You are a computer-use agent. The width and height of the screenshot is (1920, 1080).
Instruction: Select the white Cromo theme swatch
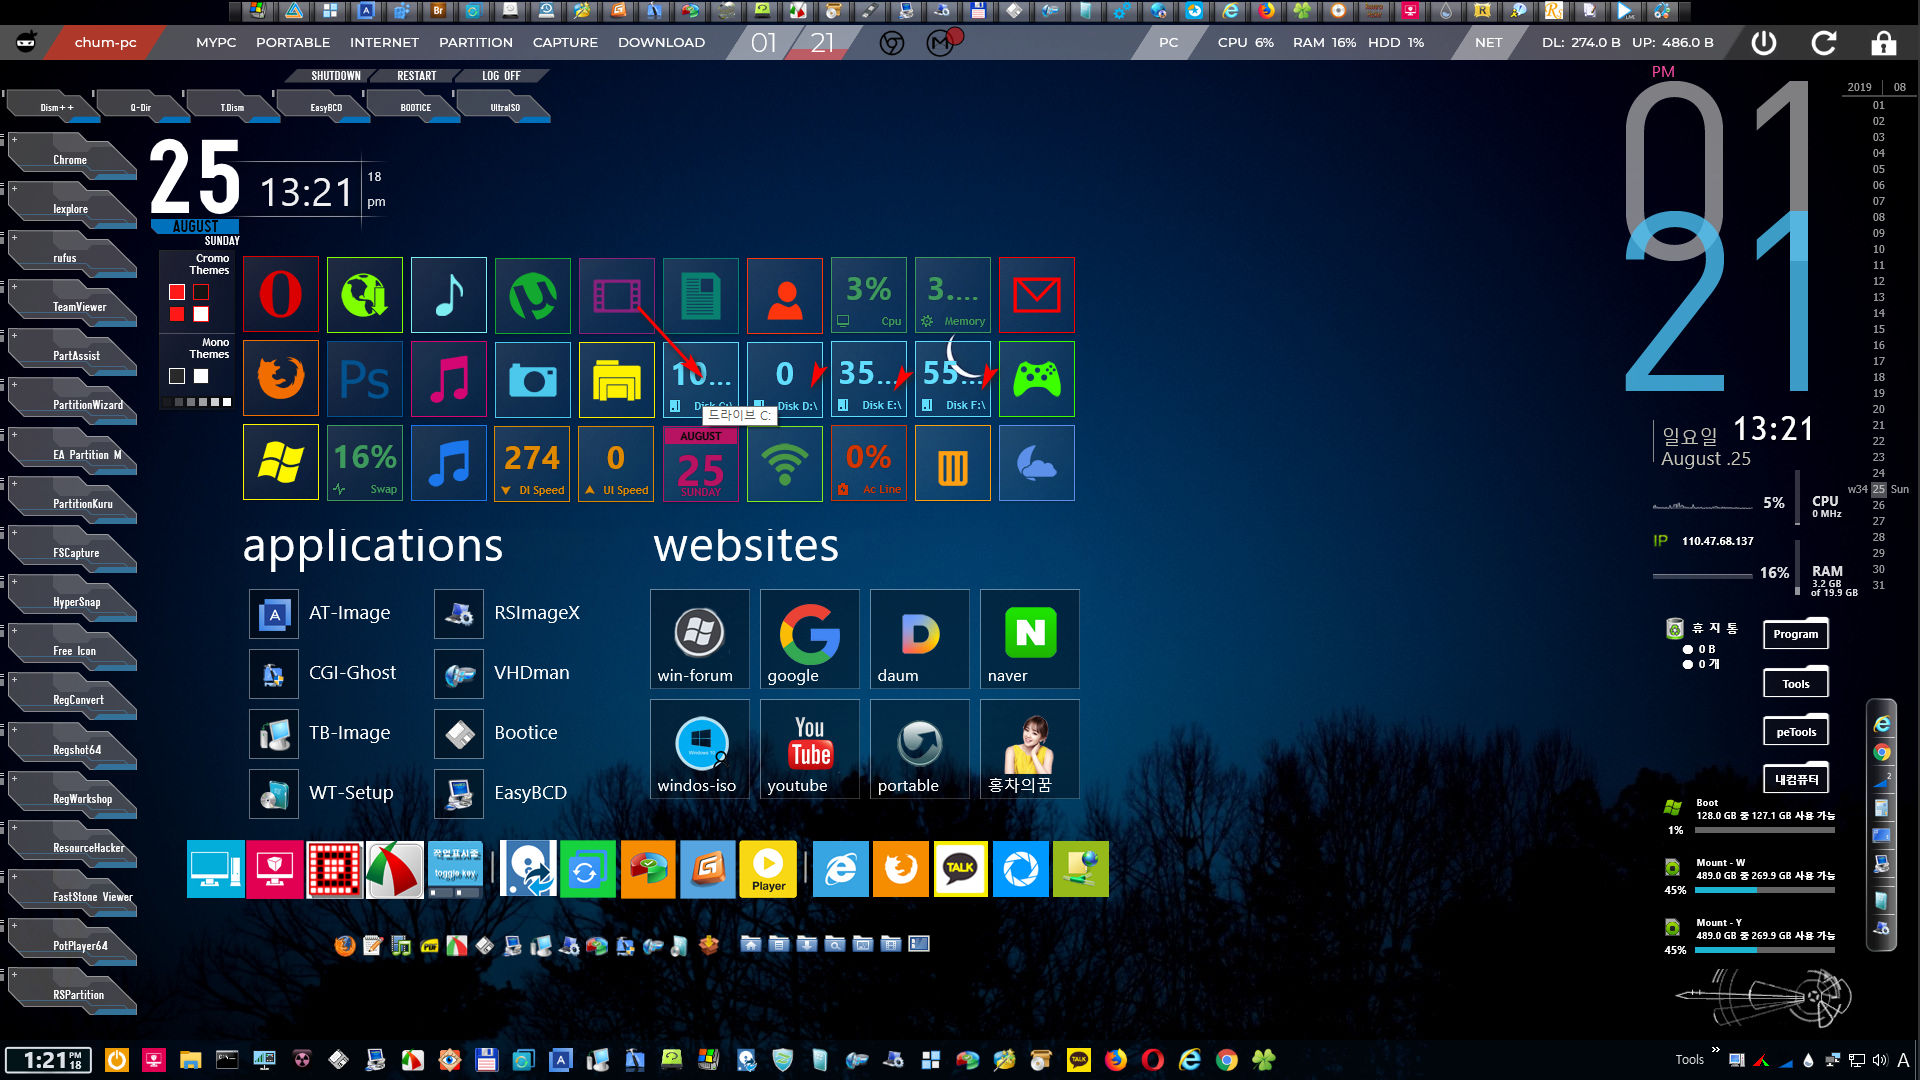pos(201,314)
